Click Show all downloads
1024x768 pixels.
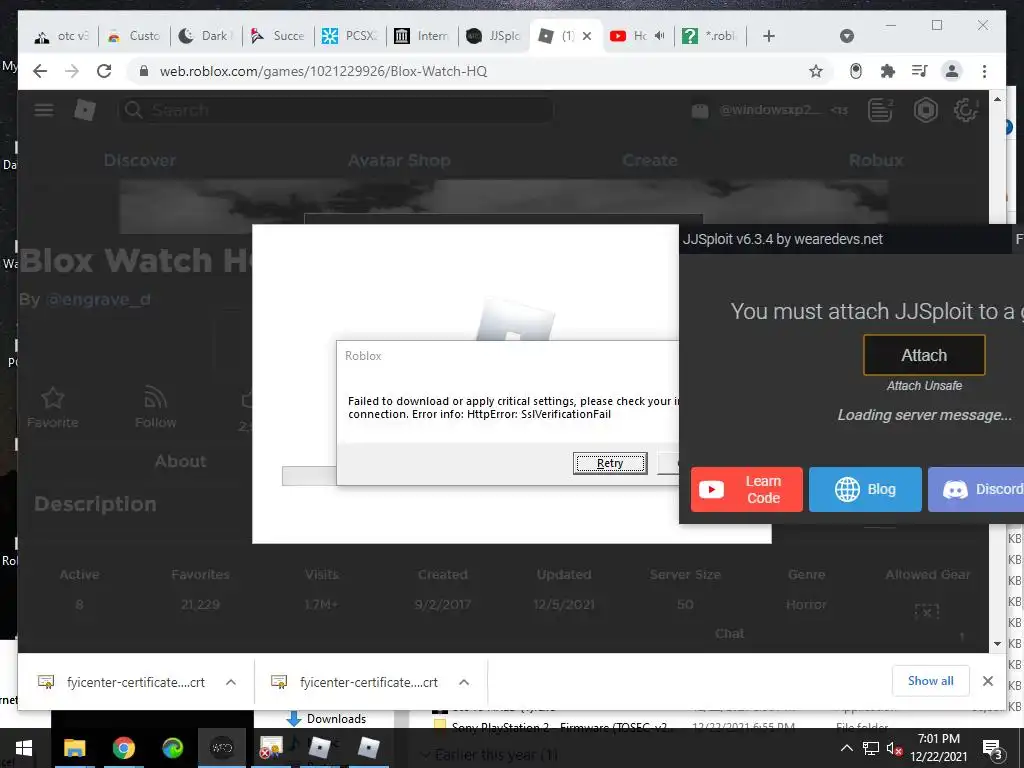tap(931, 681)
